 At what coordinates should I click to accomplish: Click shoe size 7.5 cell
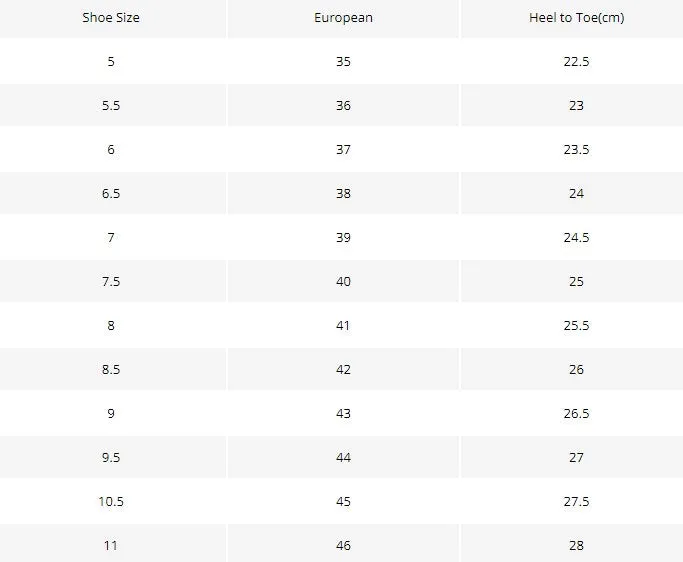tap(111, 281)
